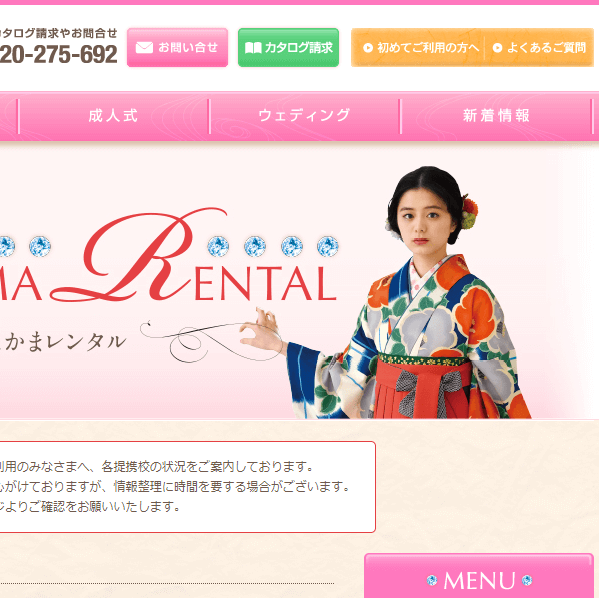Image resolution: width=599 pixels, height=598 pixels.
Task: Go to the 新着情報 navigation tab
Action: click(496, 116)
